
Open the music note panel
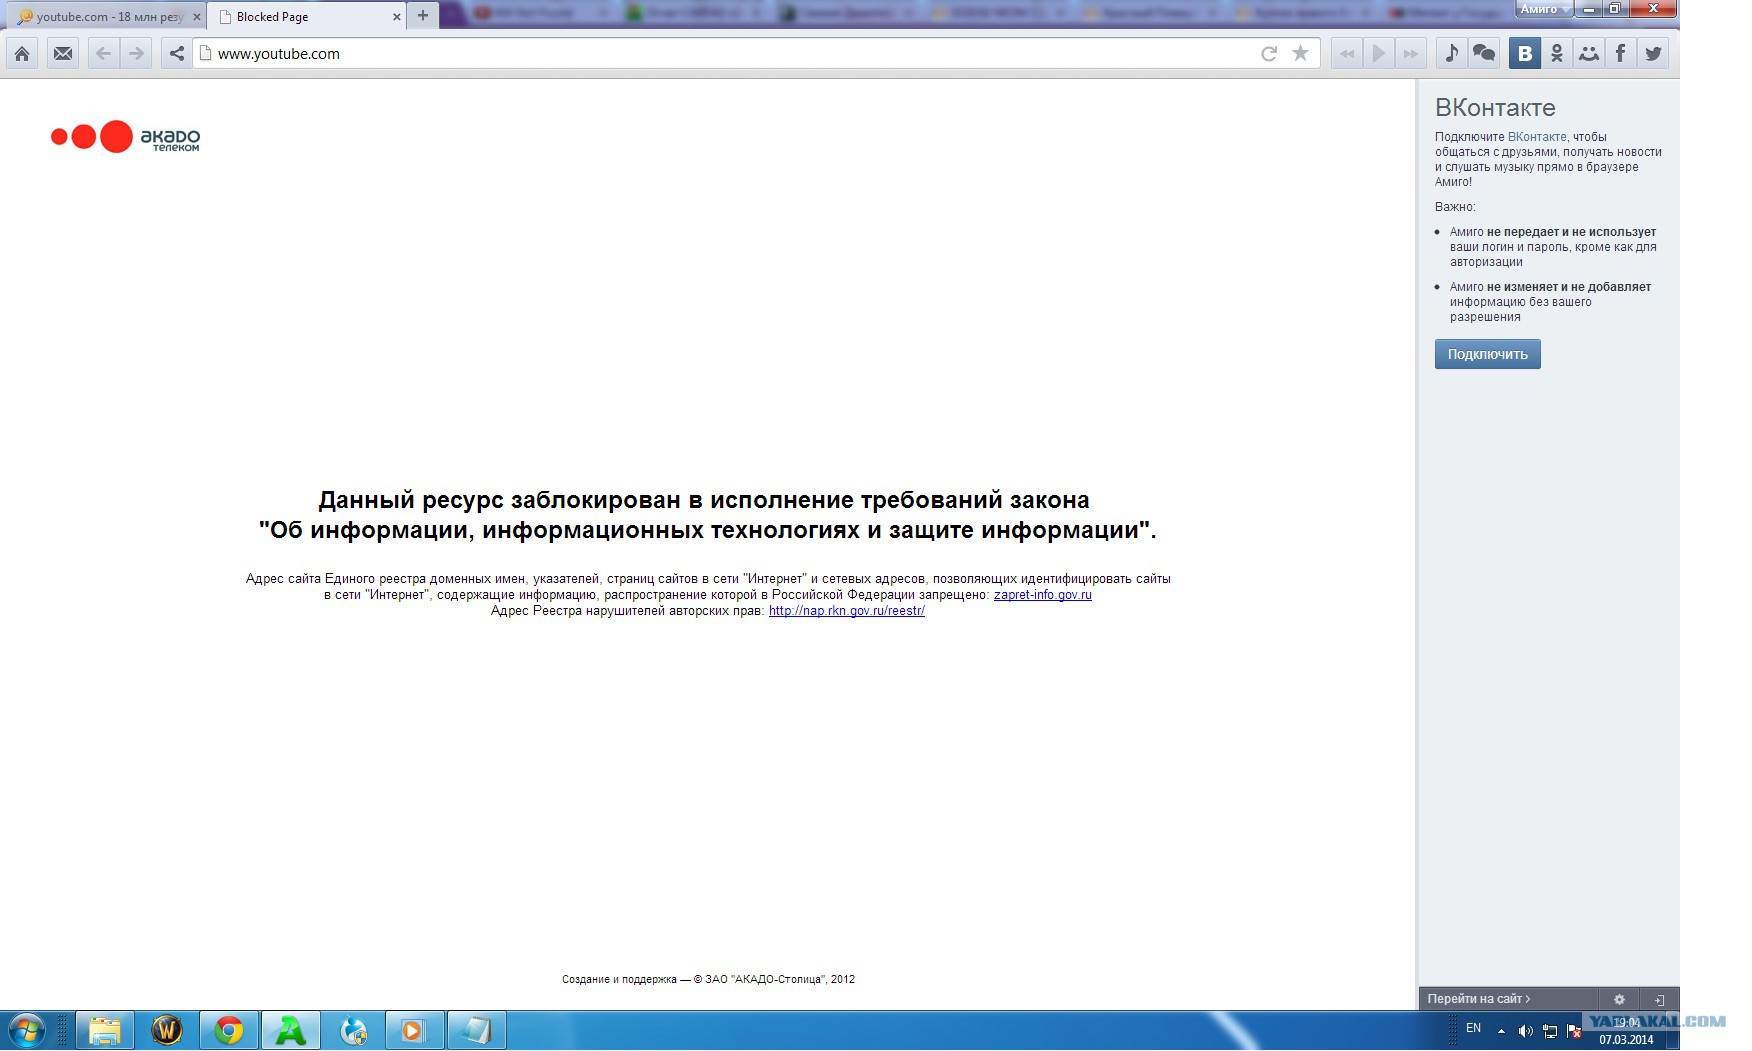[x=1452, y=54]
